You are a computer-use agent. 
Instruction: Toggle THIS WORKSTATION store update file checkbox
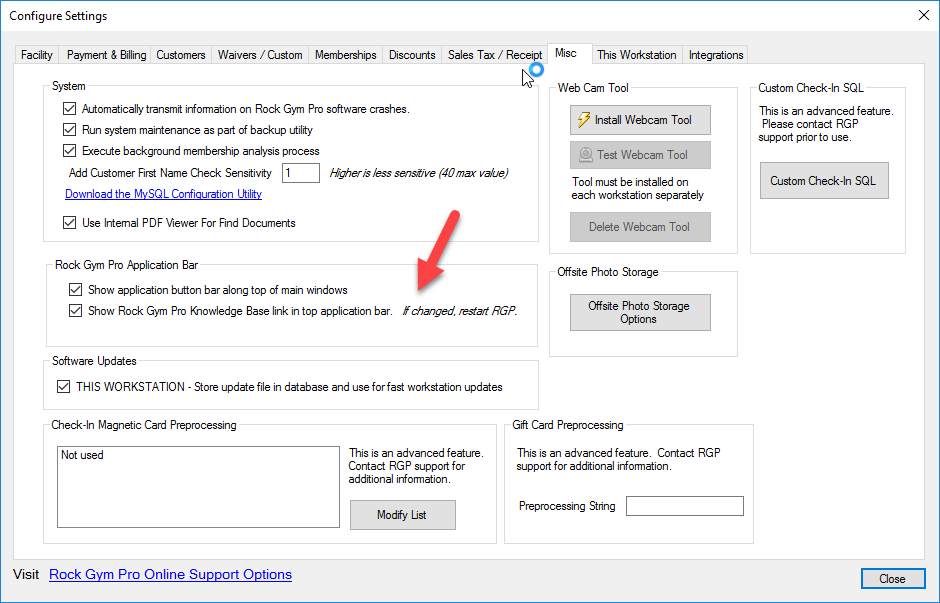coord(64,387)
